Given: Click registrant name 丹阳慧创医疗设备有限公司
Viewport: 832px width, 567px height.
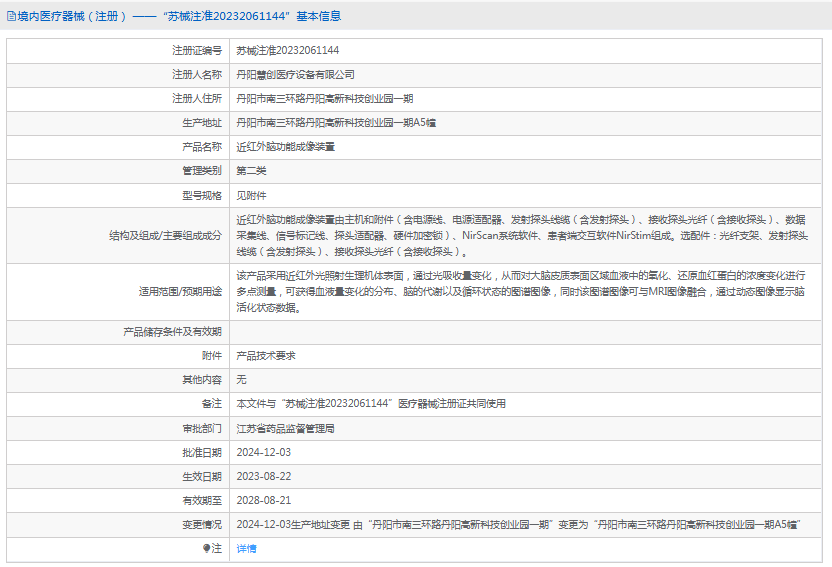Looking at the screenshot, I should click(296, 75).
